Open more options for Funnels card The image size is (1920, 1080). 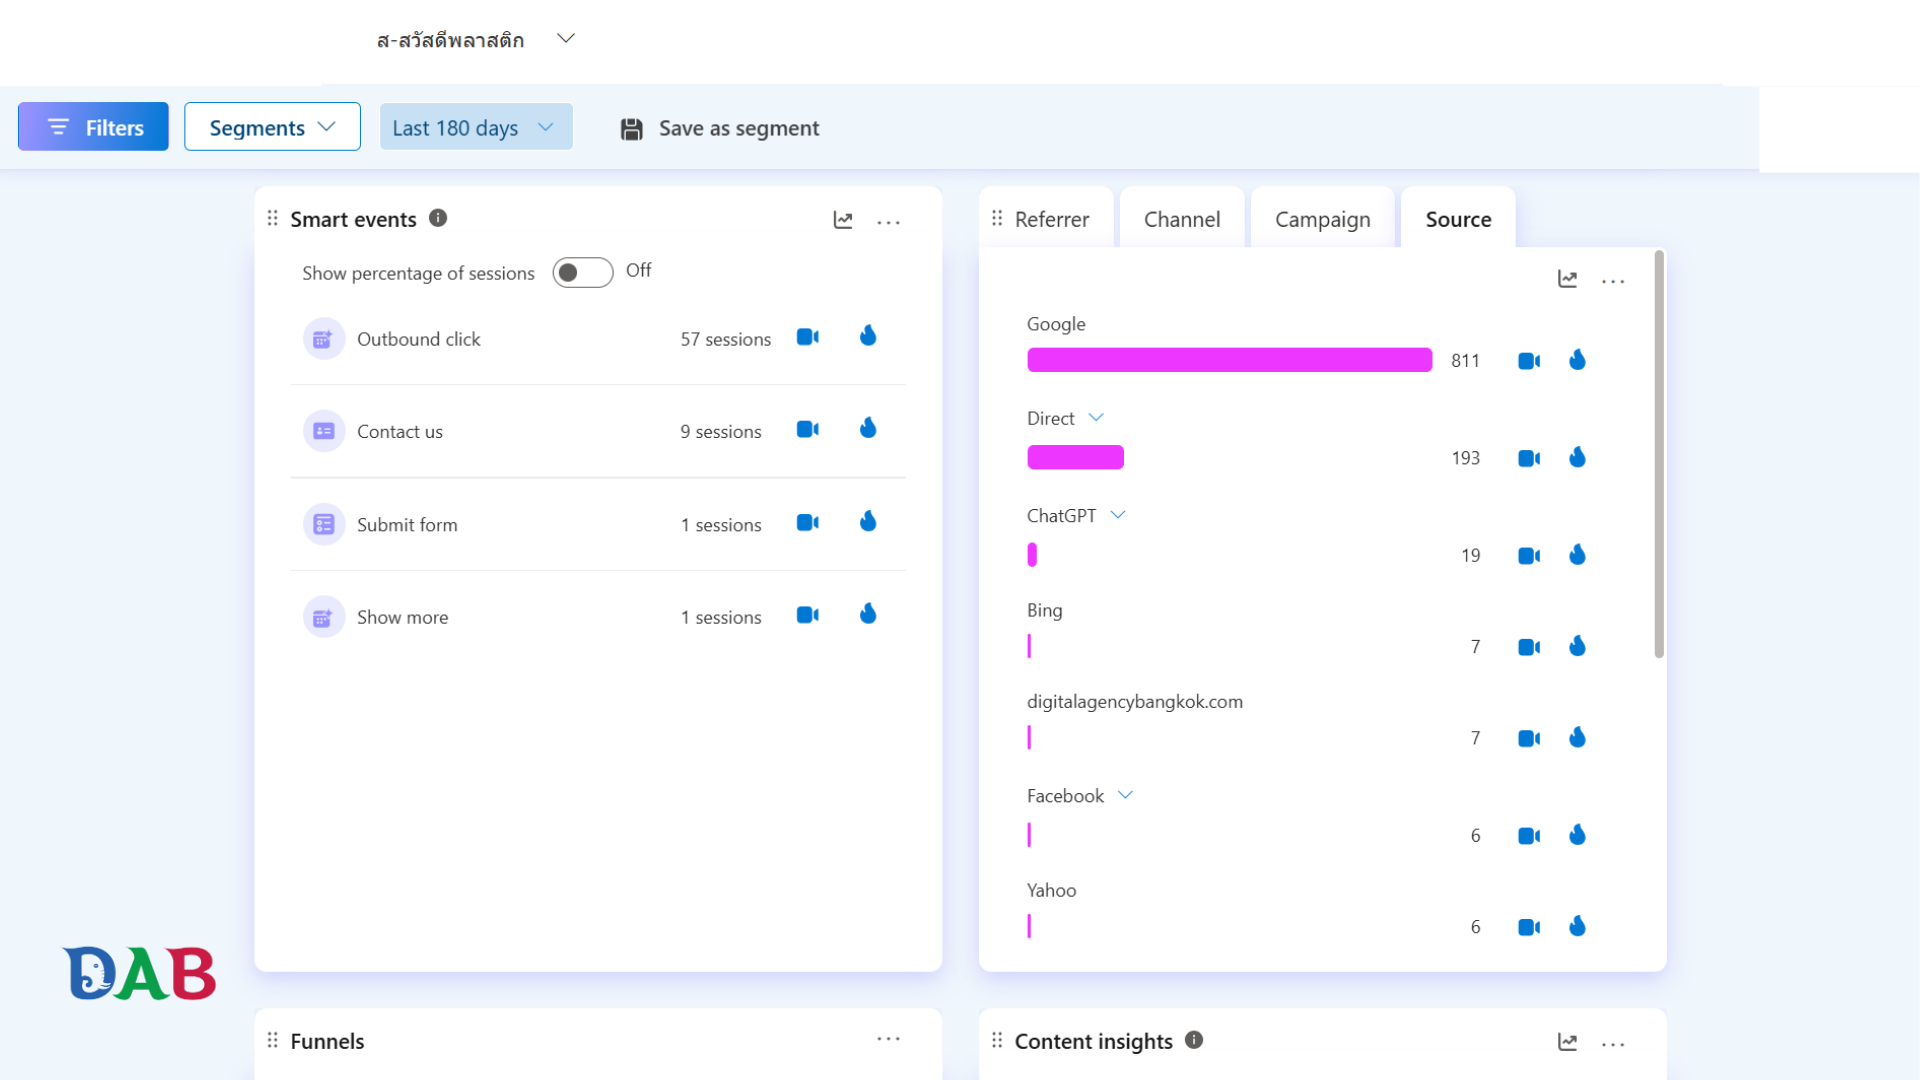[x=889, y=1039]
